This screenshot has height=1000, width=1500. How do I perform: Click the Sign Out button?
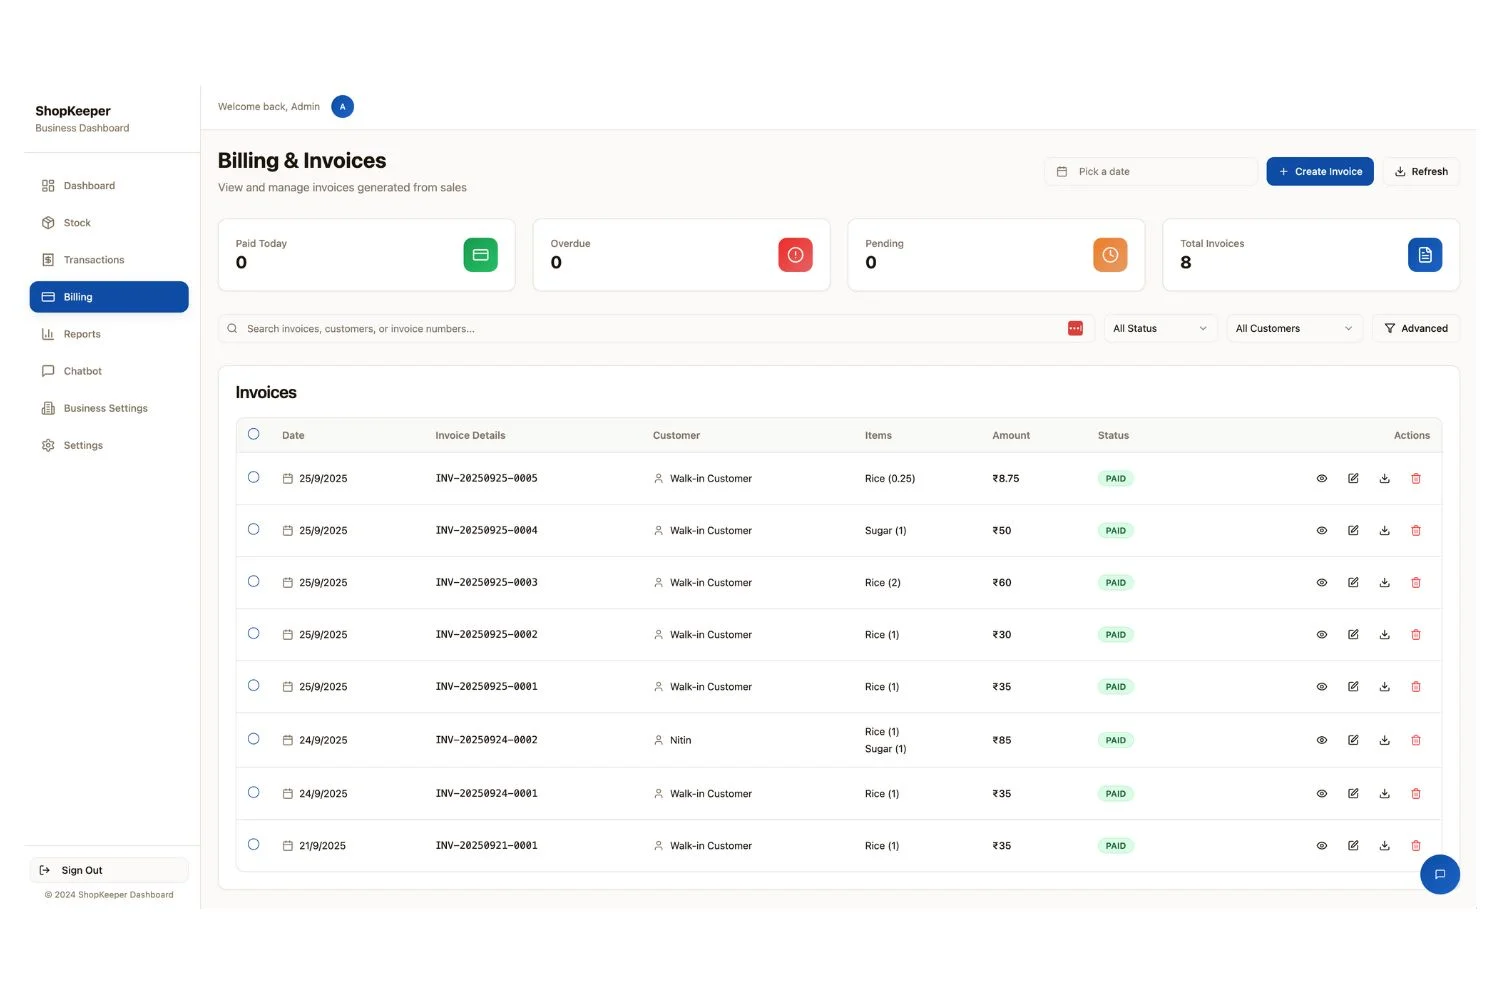(x=108, y=871)
